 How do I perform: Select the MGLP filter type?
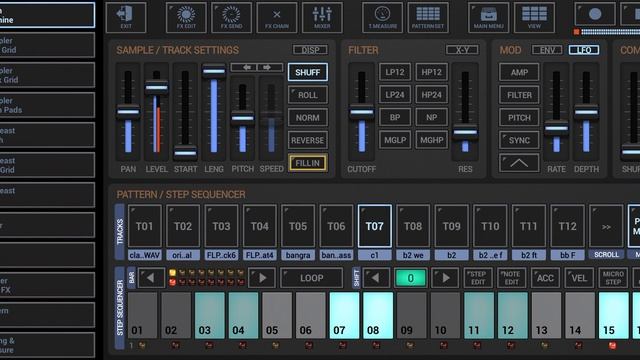point(395,140)
